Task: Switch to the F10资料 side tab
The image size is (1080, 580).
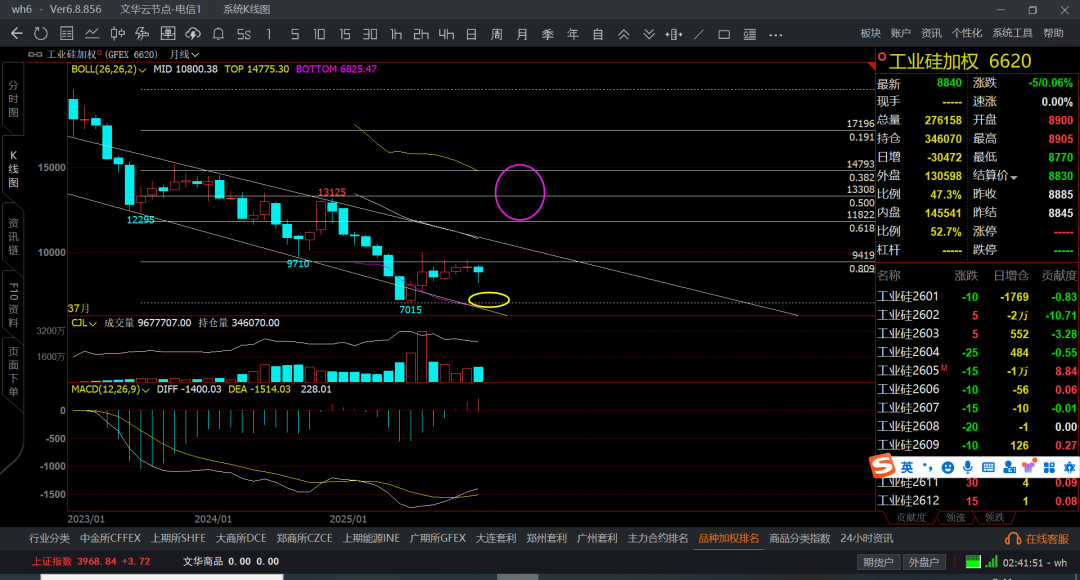Action: tap(13, 304)
